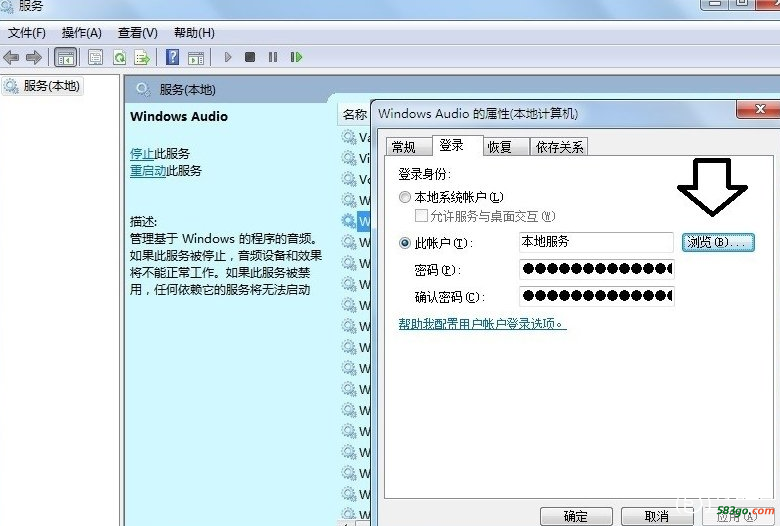The height and width of the screenshot is (526, 780).
Task: Click the 浏览(B)... button
Action: coord(718,242)
